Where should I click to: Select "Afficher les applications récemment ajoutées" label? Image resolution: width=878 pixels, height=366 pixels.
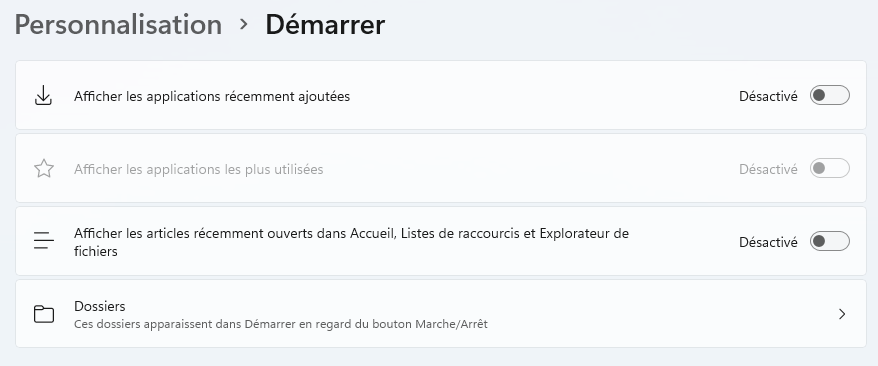212,96
